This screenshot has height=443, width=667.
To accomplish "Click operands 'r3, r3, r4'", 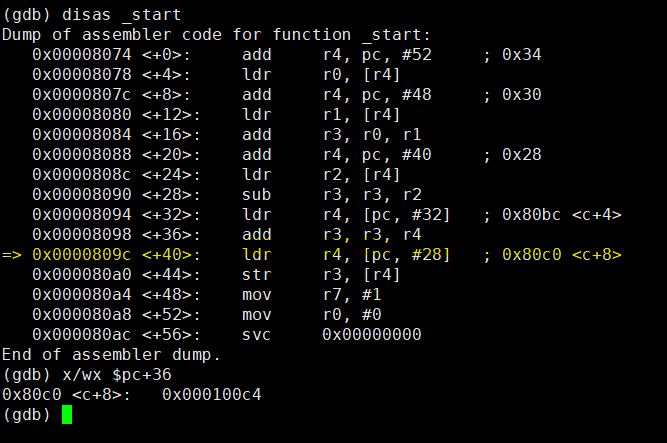I will click(x=372, y=235).
